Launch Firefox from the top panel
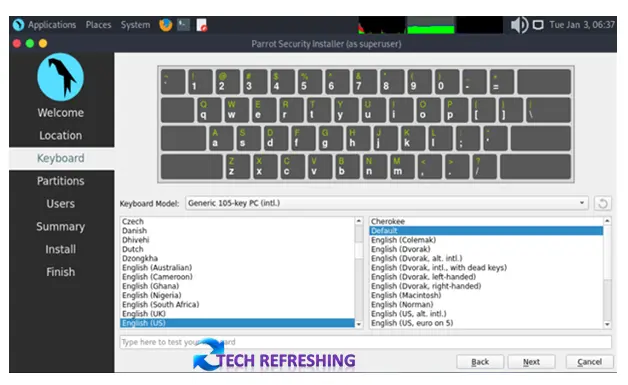The image size is (628, 385). 165,25
